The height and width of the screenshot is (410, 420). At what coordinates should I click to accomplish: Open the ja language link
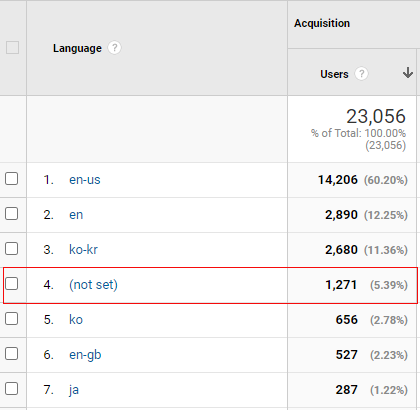(74, 390)
